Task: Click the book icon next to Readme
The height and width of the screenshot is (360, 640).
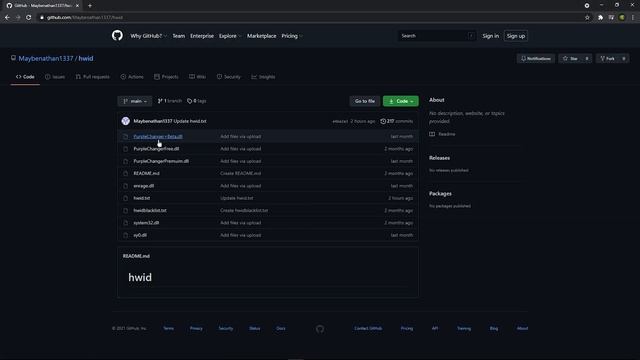Action: tap(432, 134)
